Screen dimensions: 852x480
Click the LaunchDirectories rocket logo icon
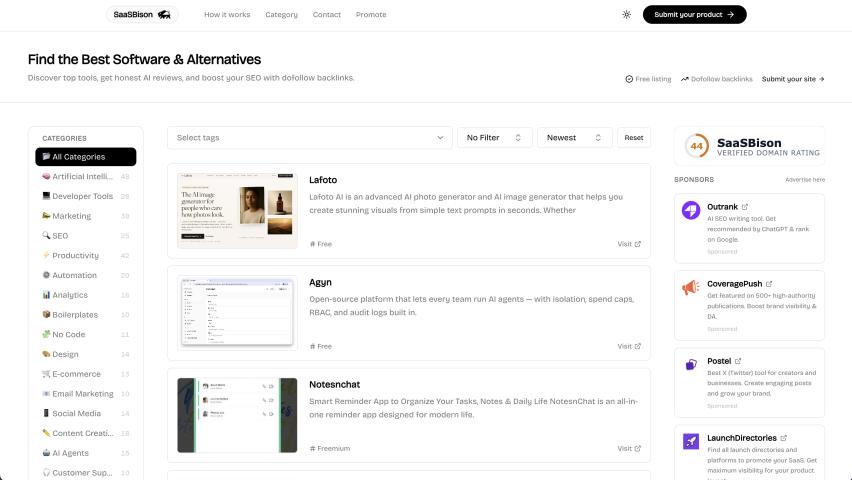click(691, 441)
